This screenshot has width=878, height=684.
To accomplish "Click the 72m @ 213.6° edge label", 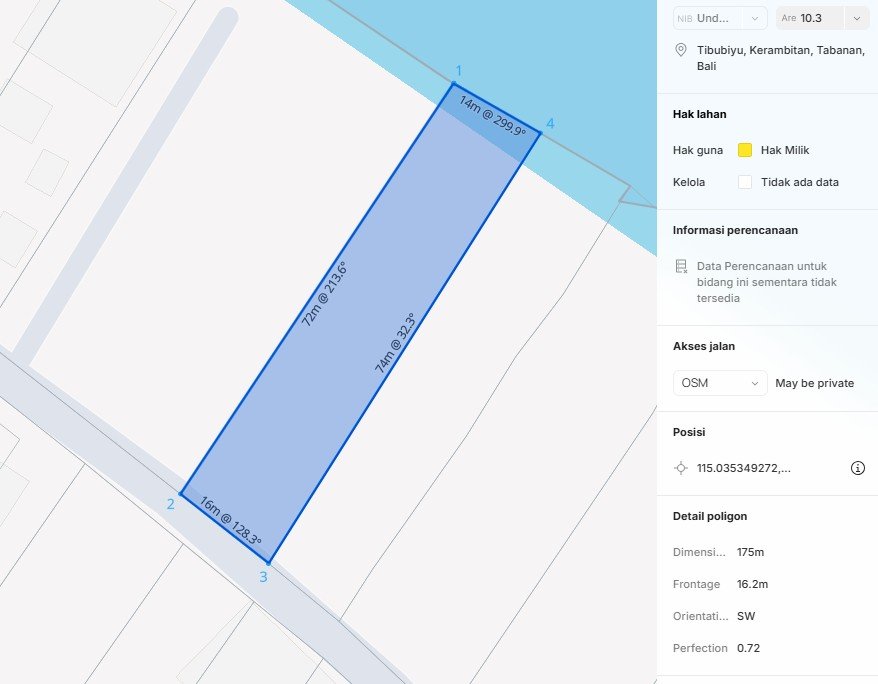I will pyautogui.click(x=324, y=294).
